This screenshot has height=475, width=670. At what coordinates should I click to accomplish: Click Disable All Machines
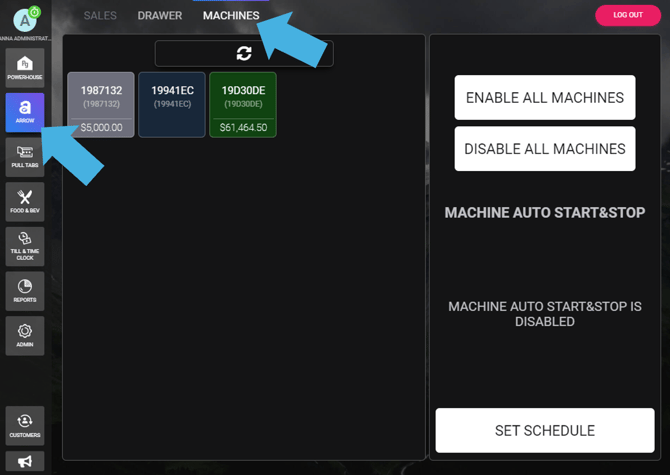545,149
